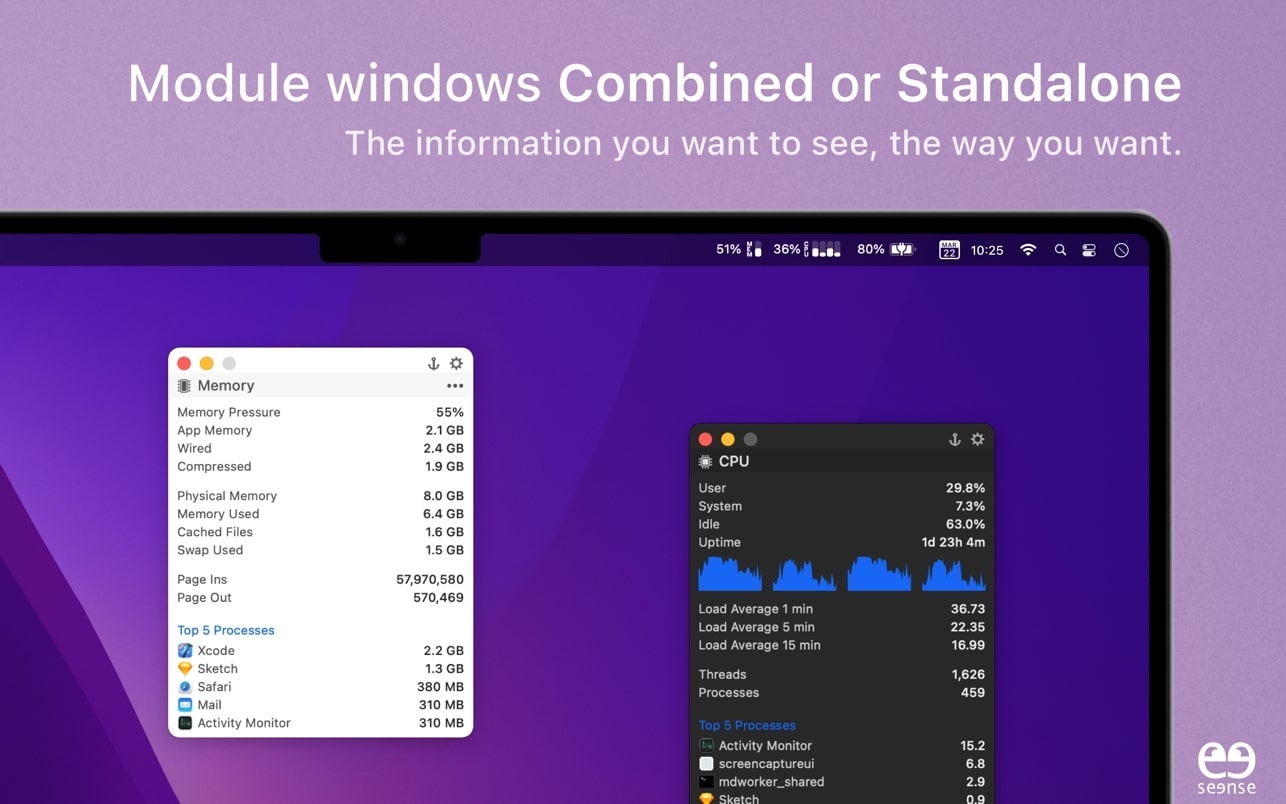This screenshot has width=1286, height=804.
Task: Open the ellipsis menu on the Memory window
Action: pos(455,385)
